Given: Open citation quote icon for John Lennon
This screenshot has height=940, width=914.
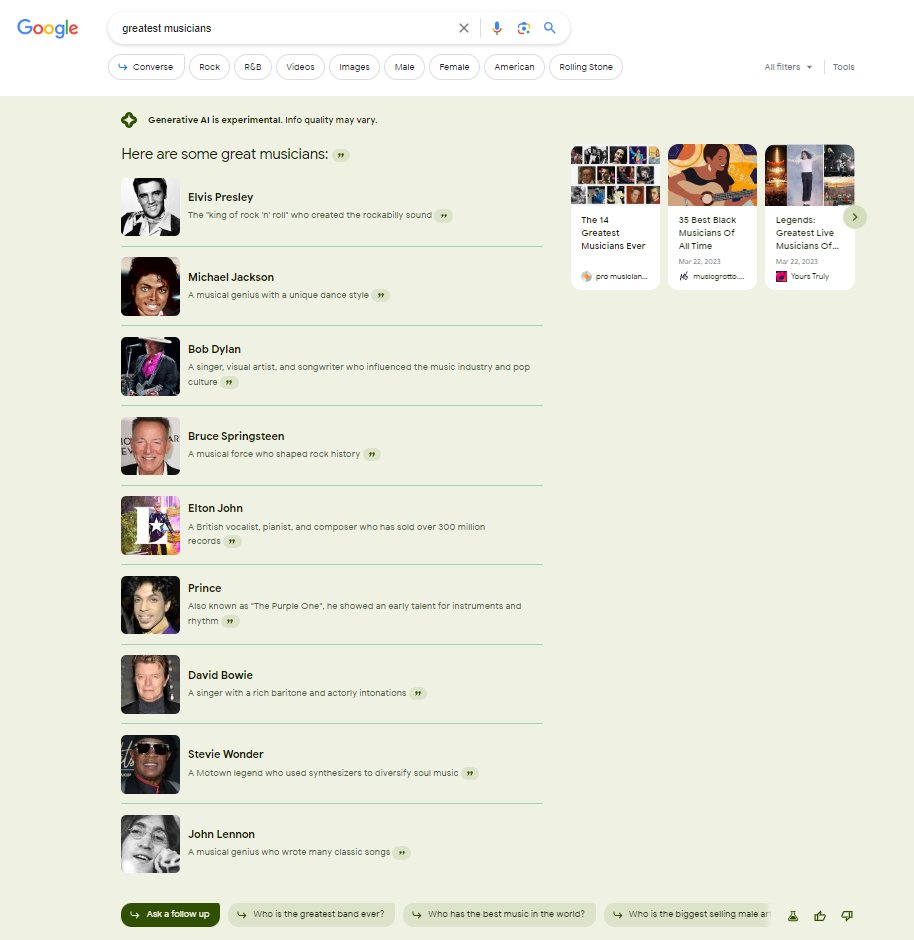Looking at the screenshot, I should click(402, 852).
